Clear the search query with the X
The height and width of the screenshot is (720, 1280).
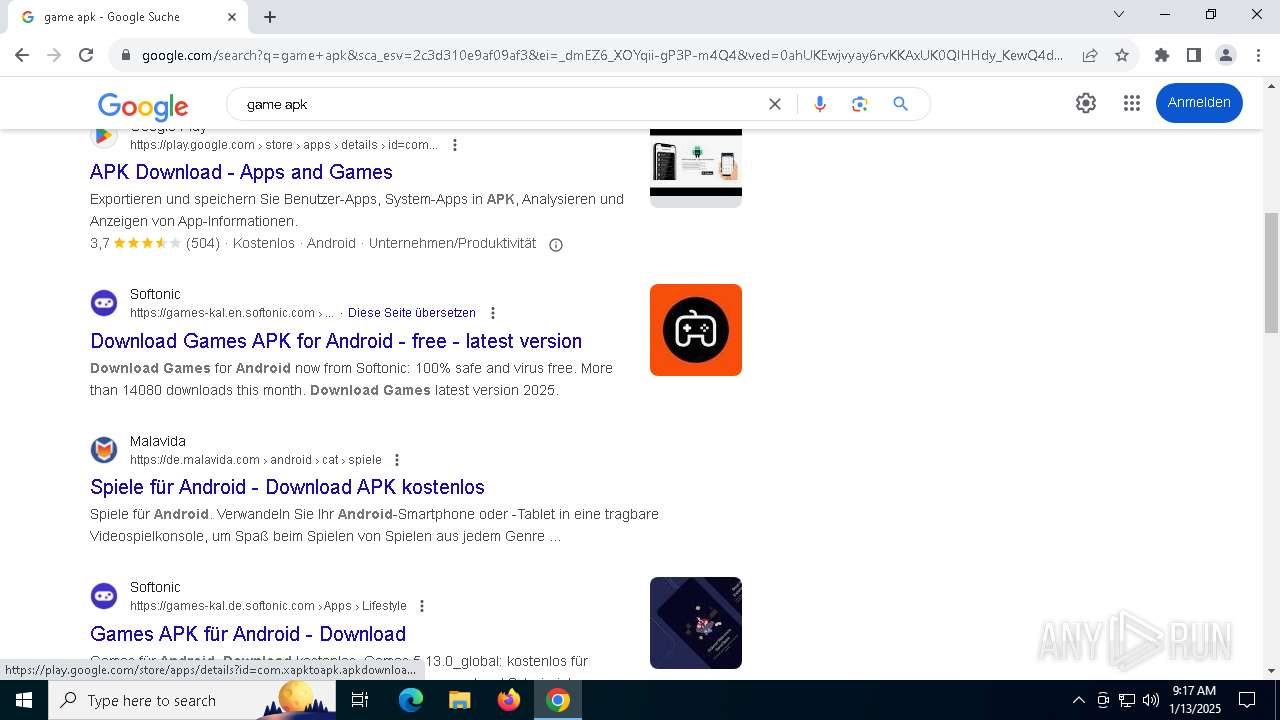coord(774,104)
